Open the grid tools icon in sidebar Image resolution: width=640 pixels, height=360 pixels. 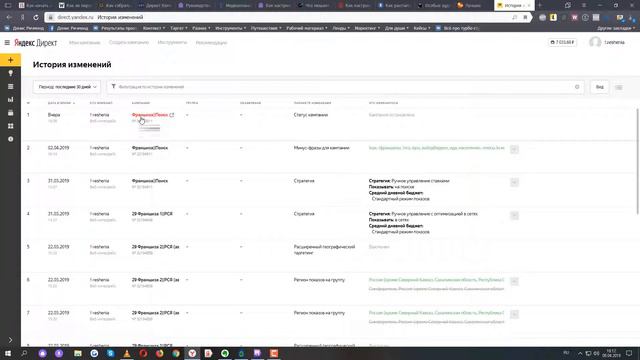(x=11, y=126)
